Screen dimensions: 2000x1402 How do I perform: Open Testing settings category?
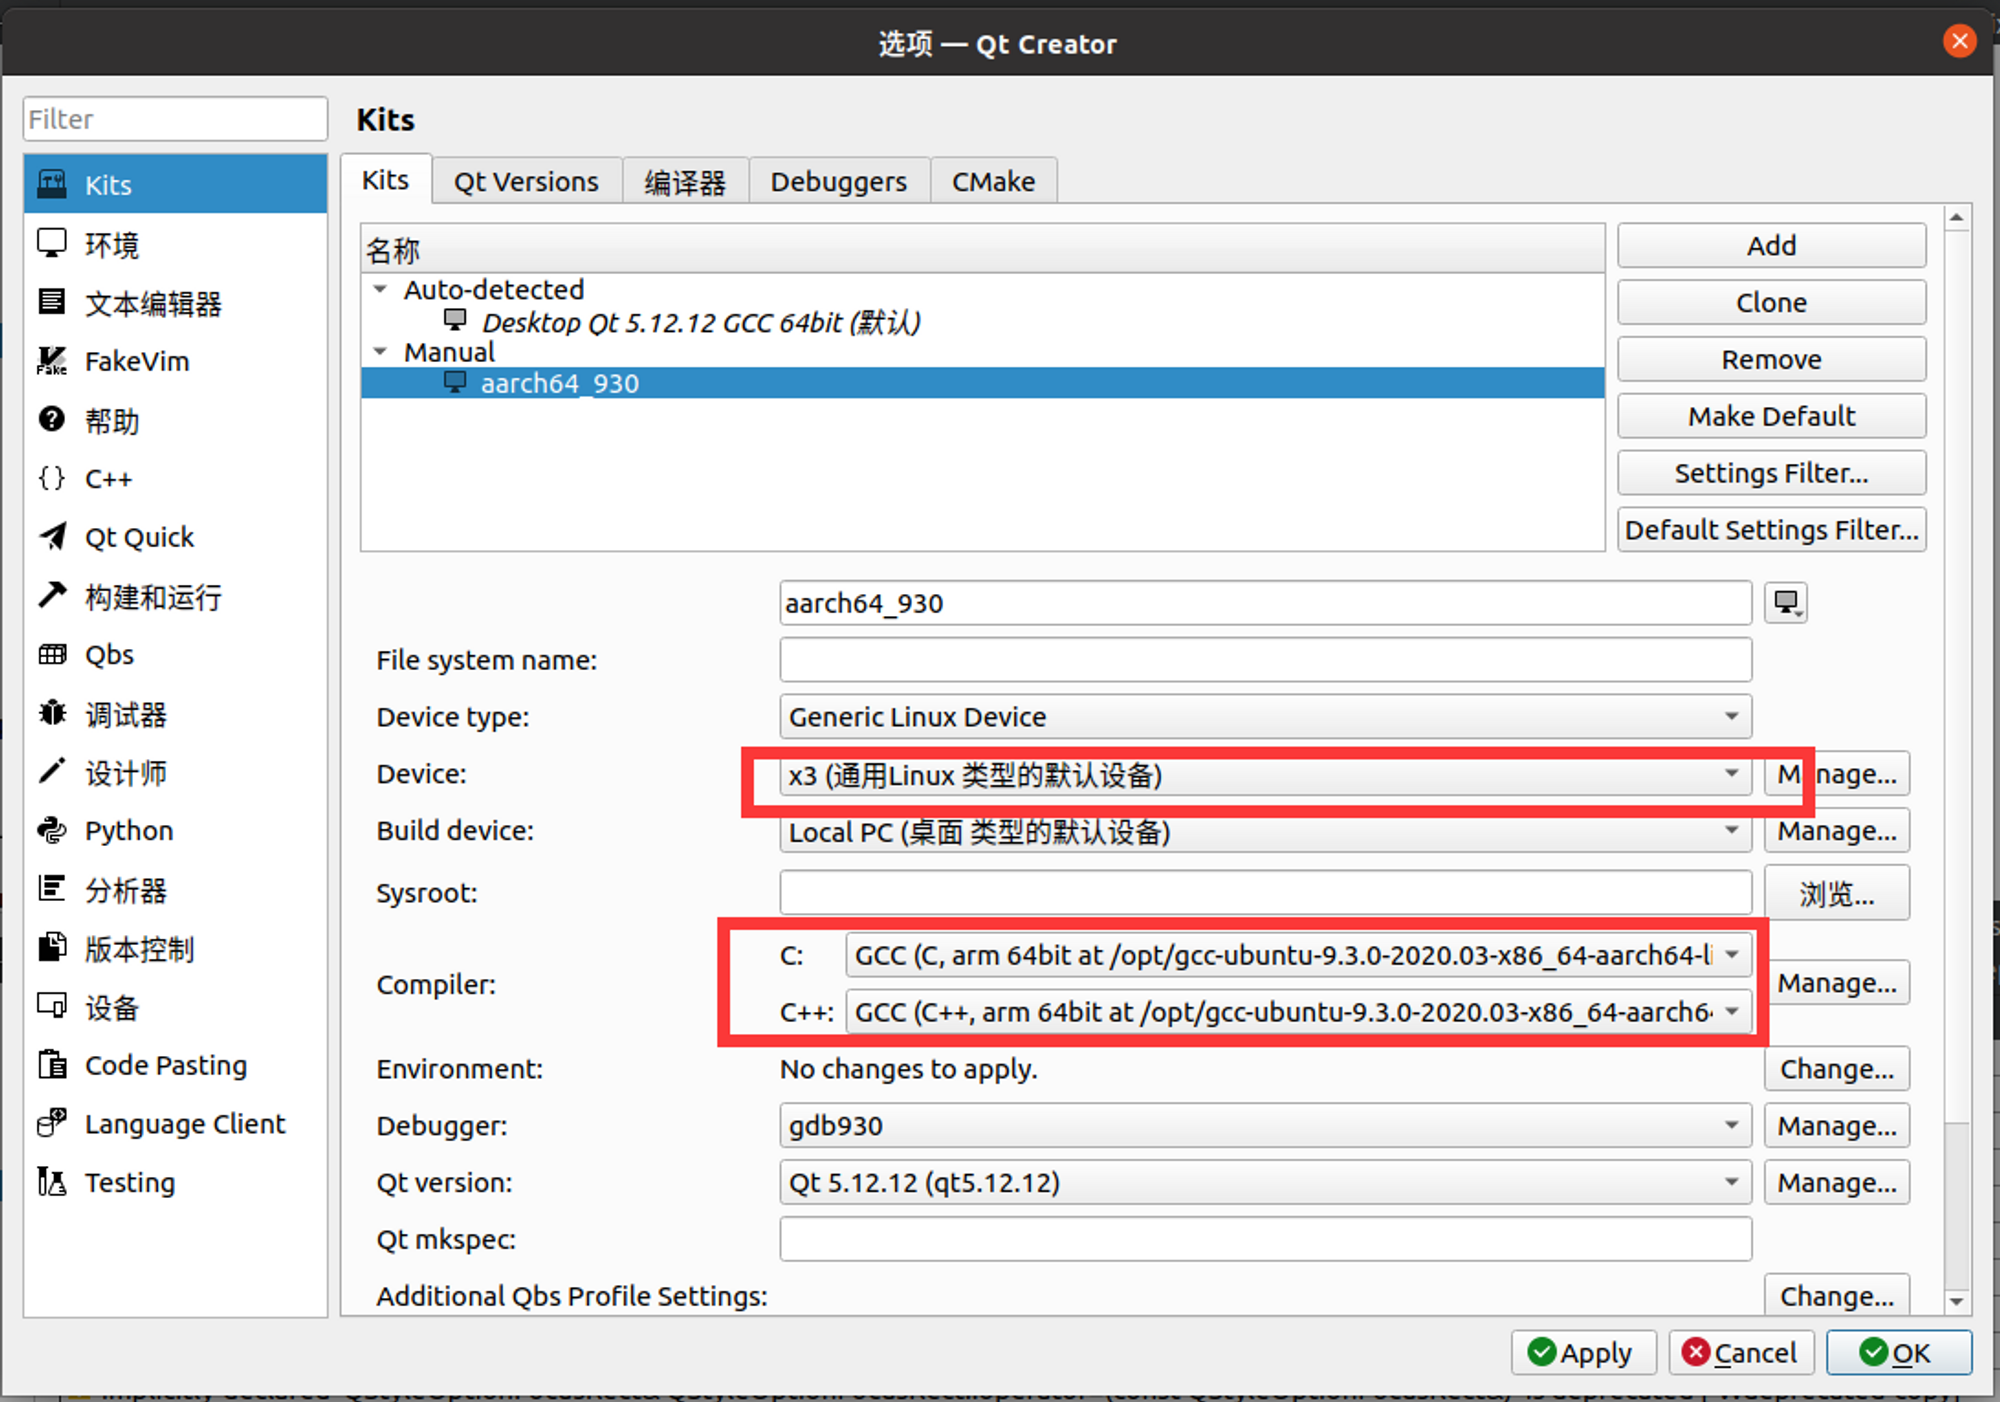175,1183
